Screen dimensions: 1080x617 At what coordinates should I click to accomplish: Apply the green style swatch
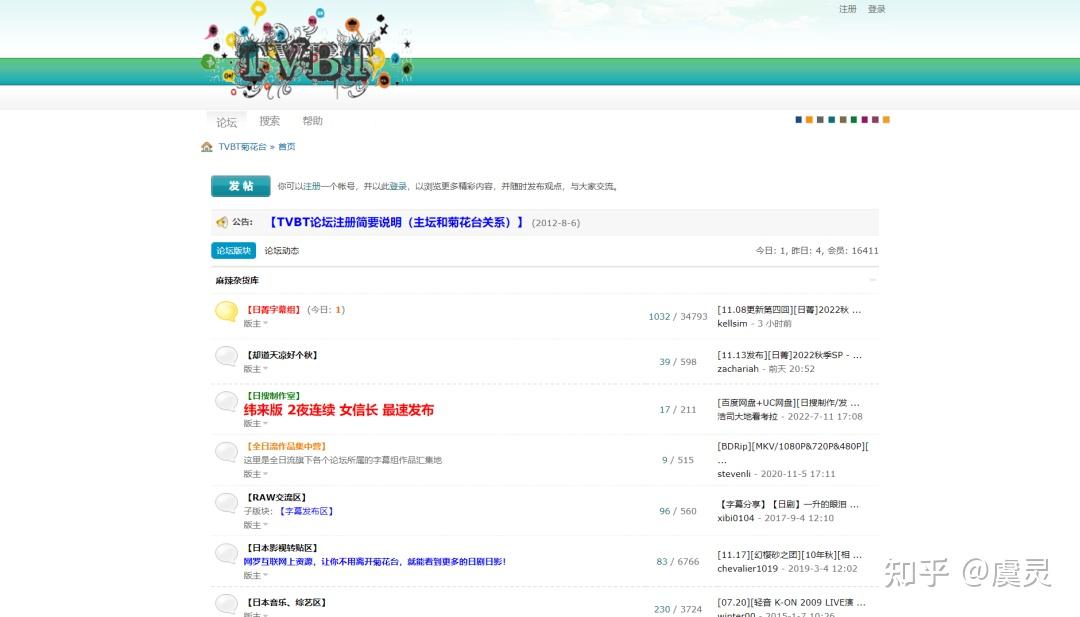pos(853,120)
